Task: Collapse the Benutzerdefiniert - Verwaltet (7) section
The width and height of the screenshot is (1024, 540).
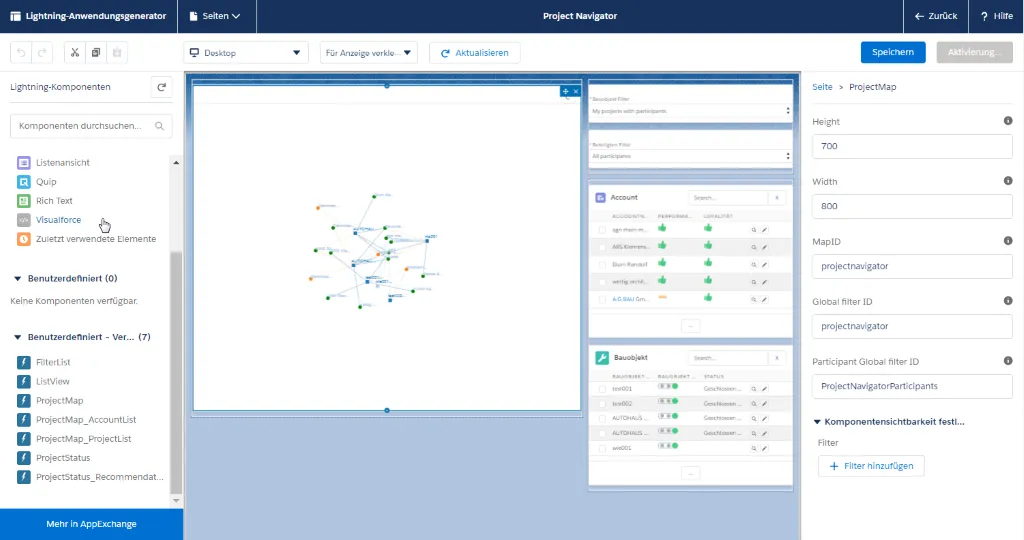Action: pos(18,338)
